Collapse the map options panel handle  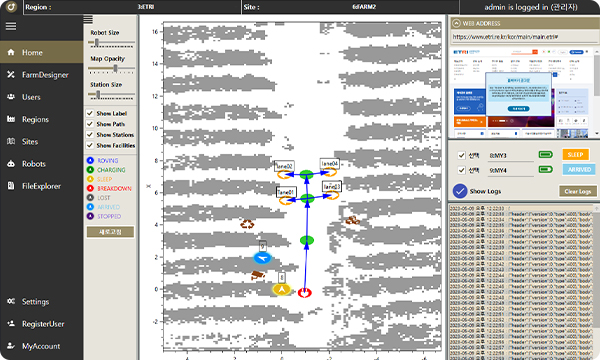click(x=88, y=19)
